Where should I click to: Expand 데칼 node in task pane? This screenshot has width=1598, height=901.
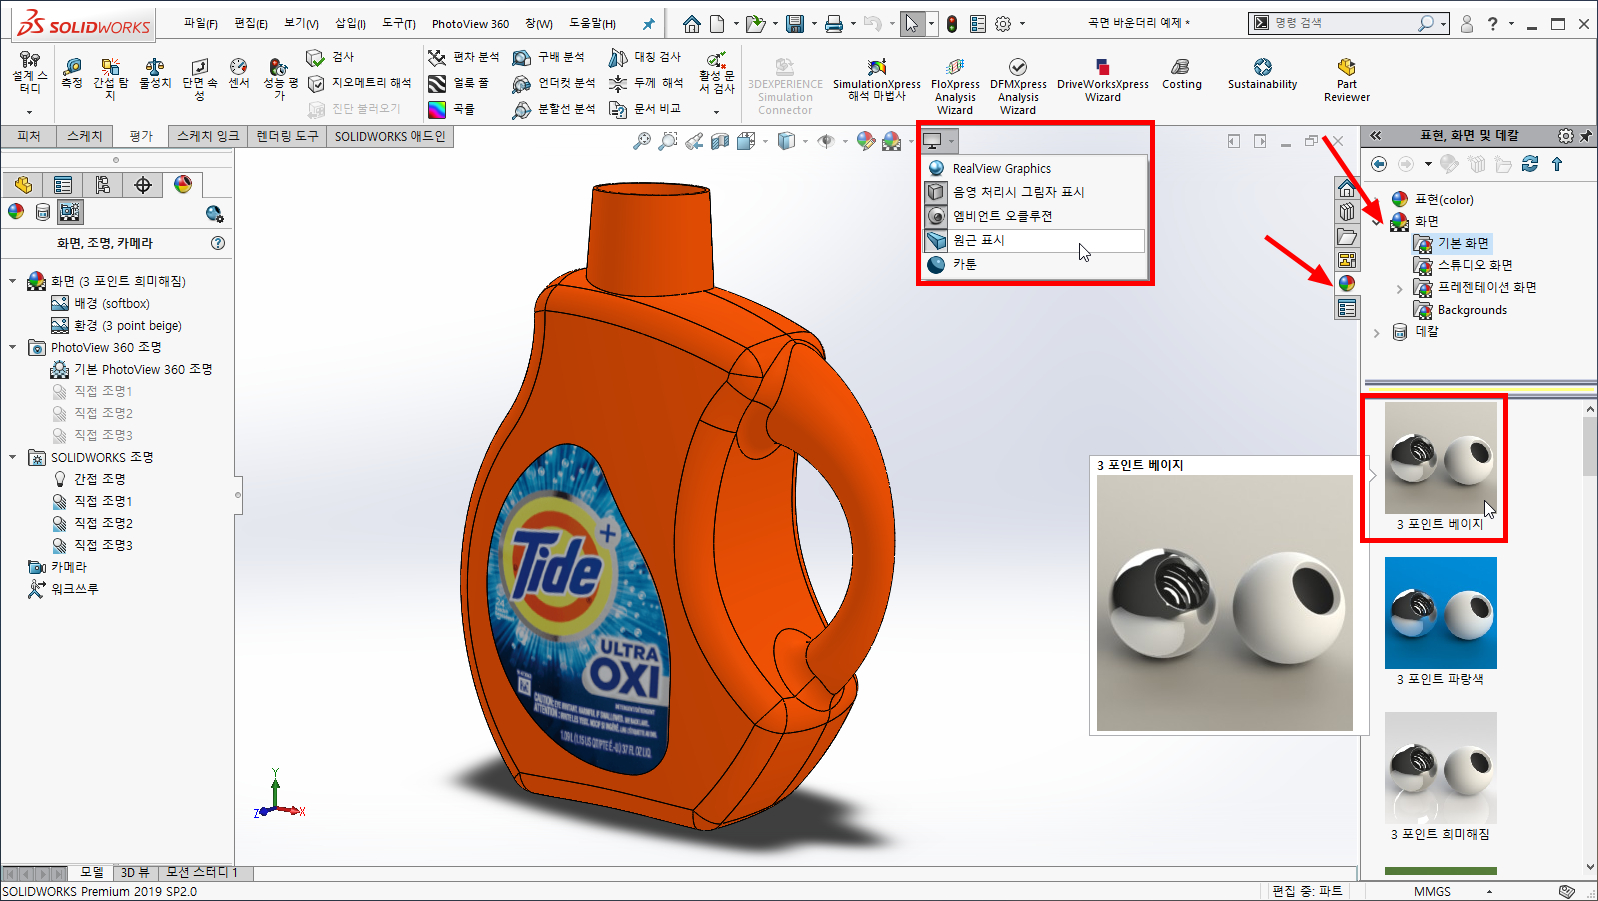(x=1376, y=332)
